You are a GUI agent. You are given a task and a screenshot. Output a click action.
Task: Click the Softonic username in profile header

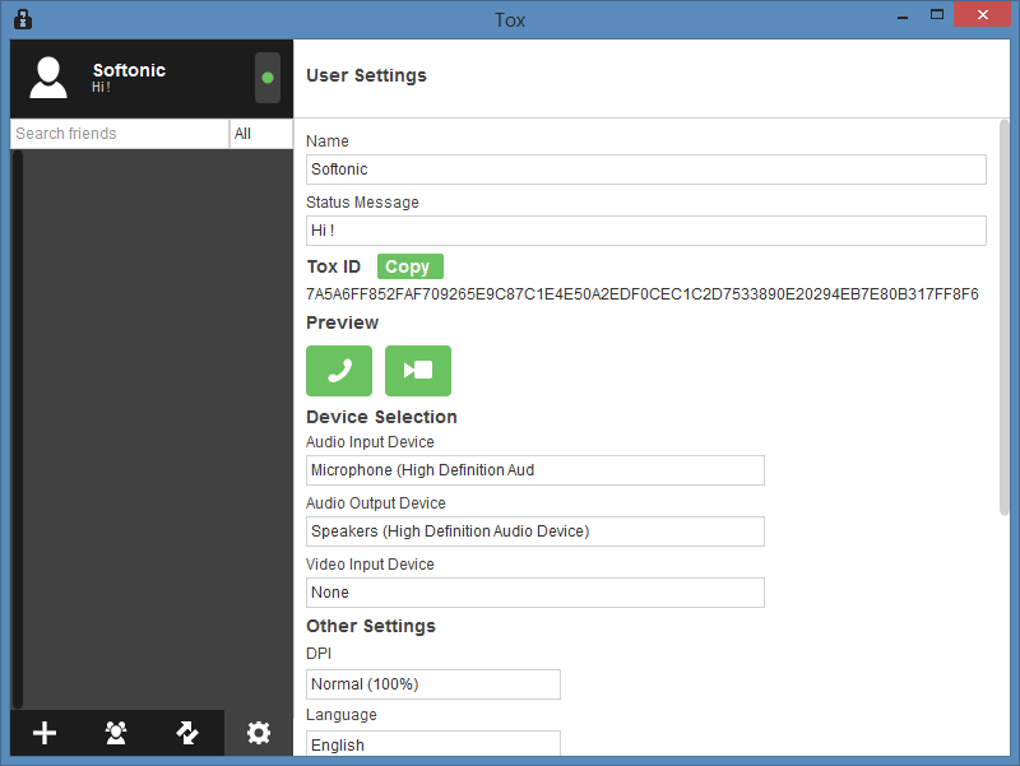click(x=129, y=70)
